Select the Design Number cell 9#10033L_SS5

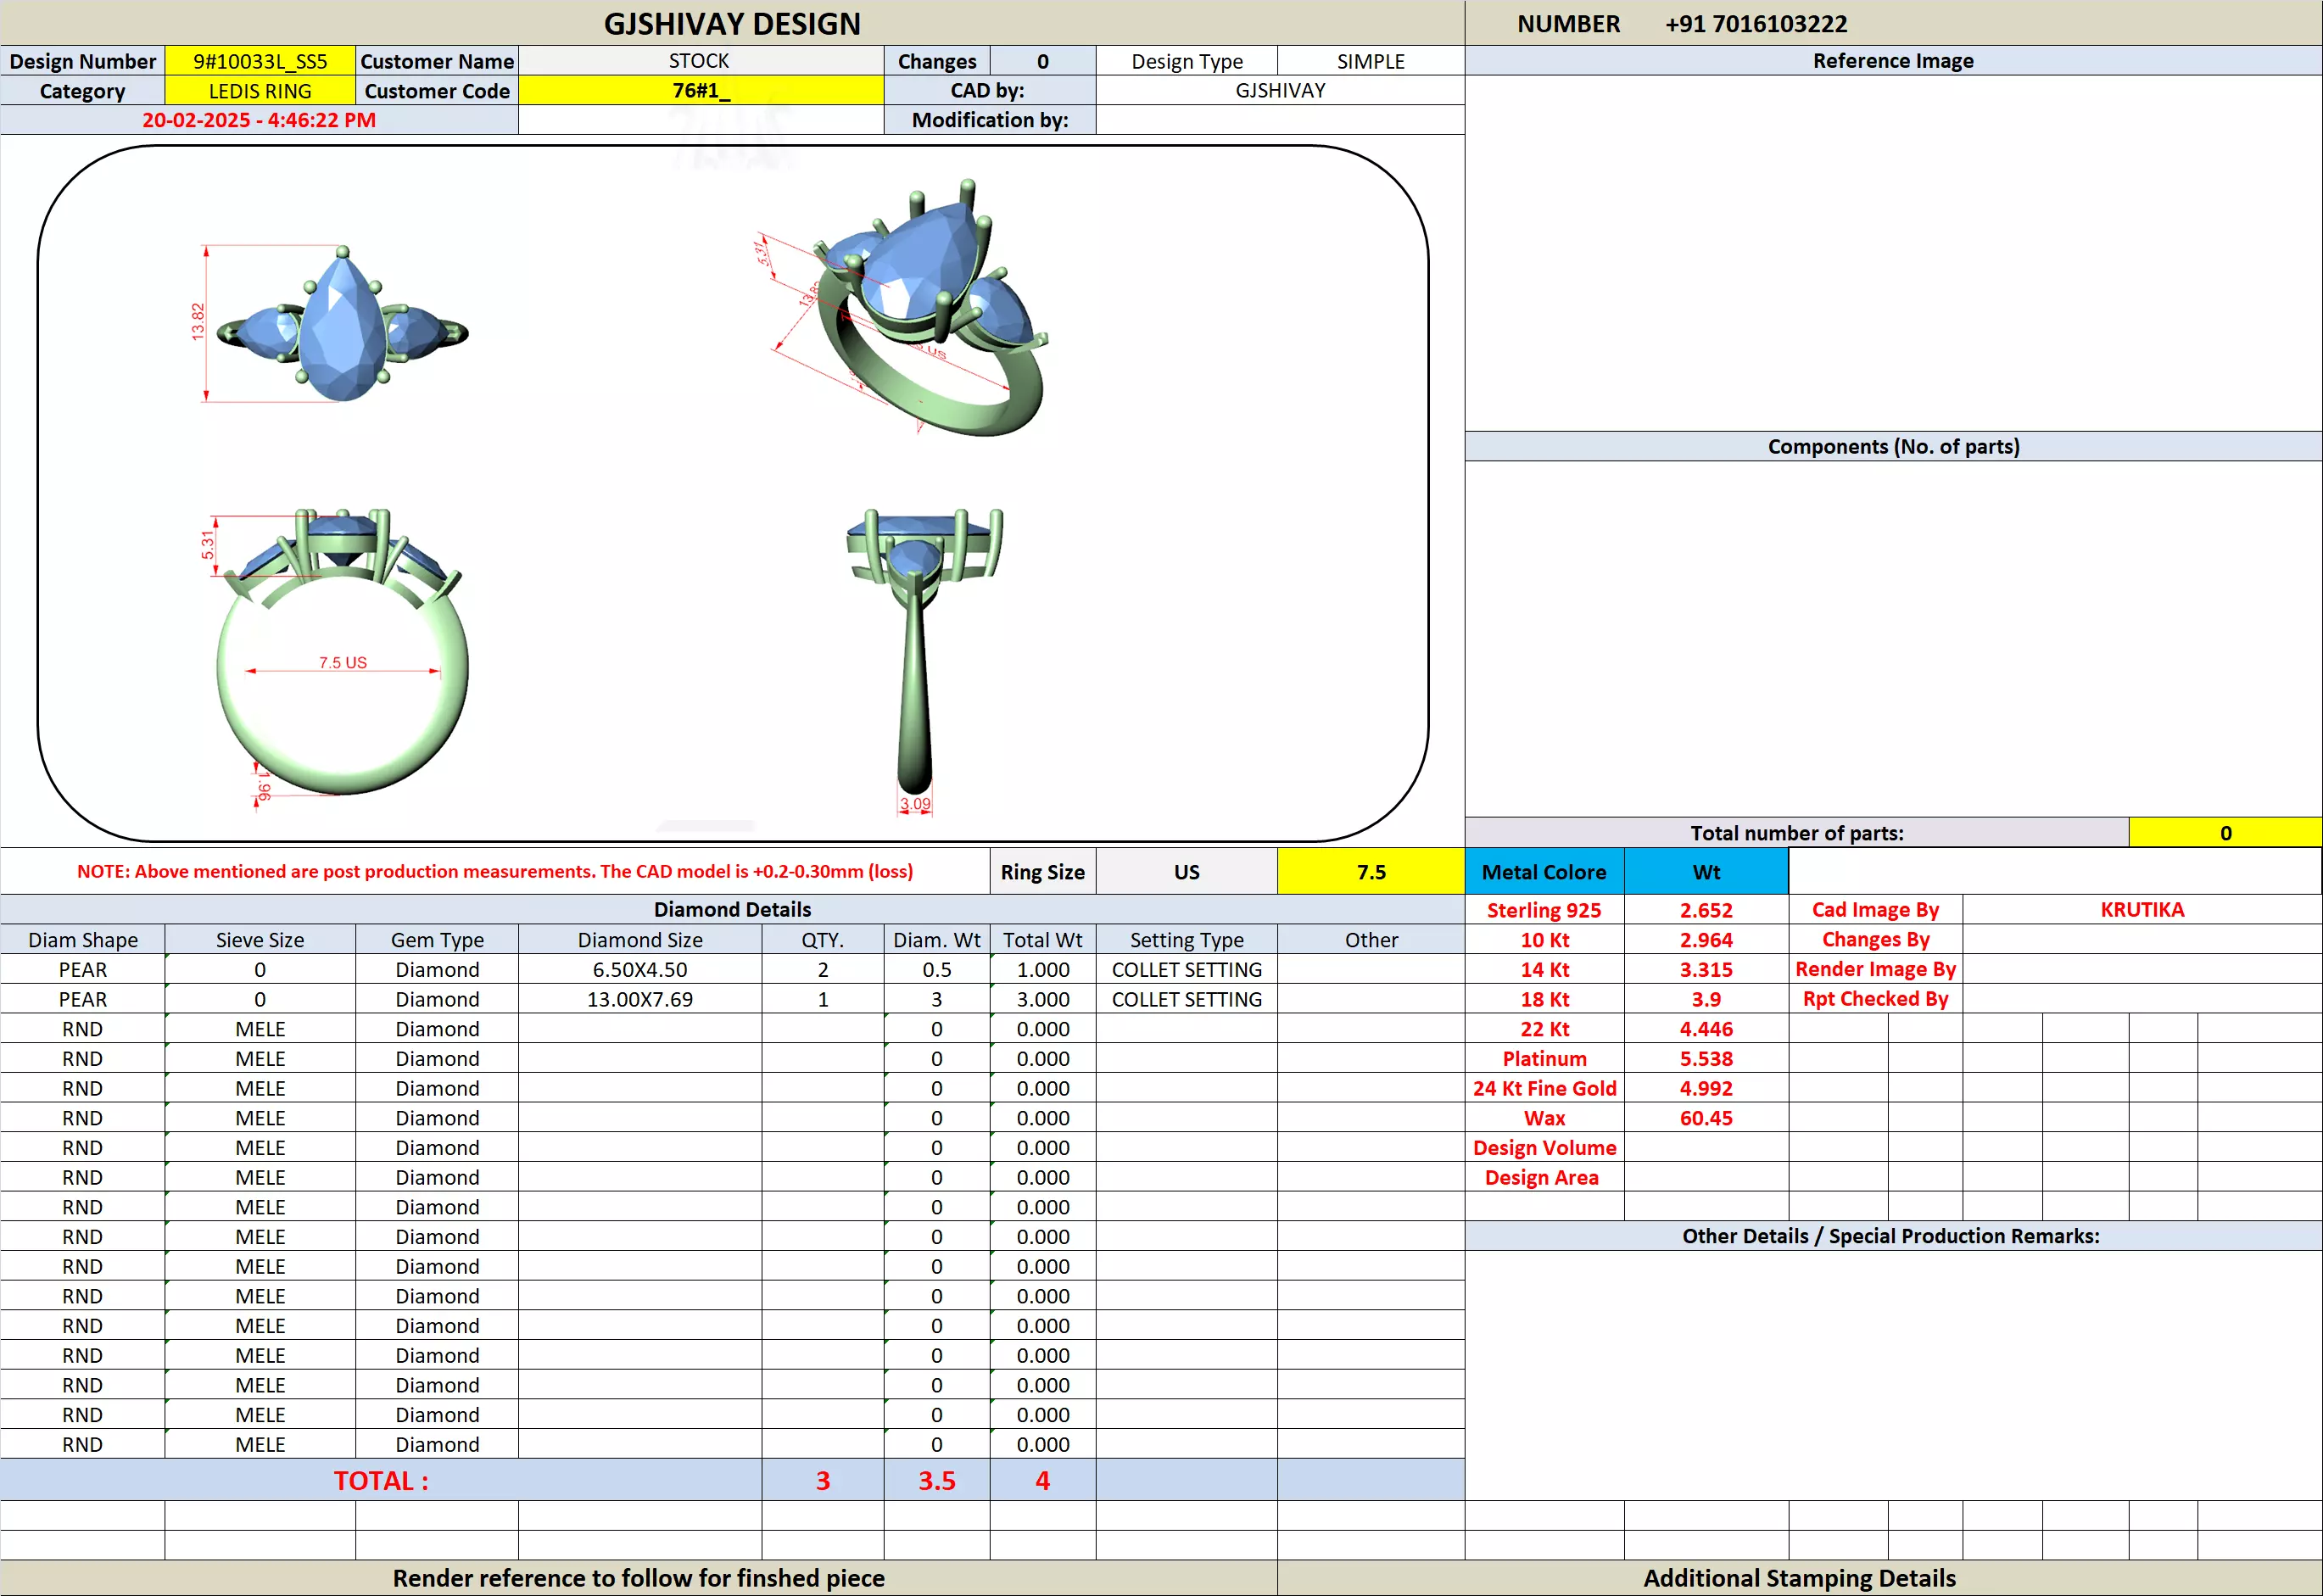coord(260,61)
